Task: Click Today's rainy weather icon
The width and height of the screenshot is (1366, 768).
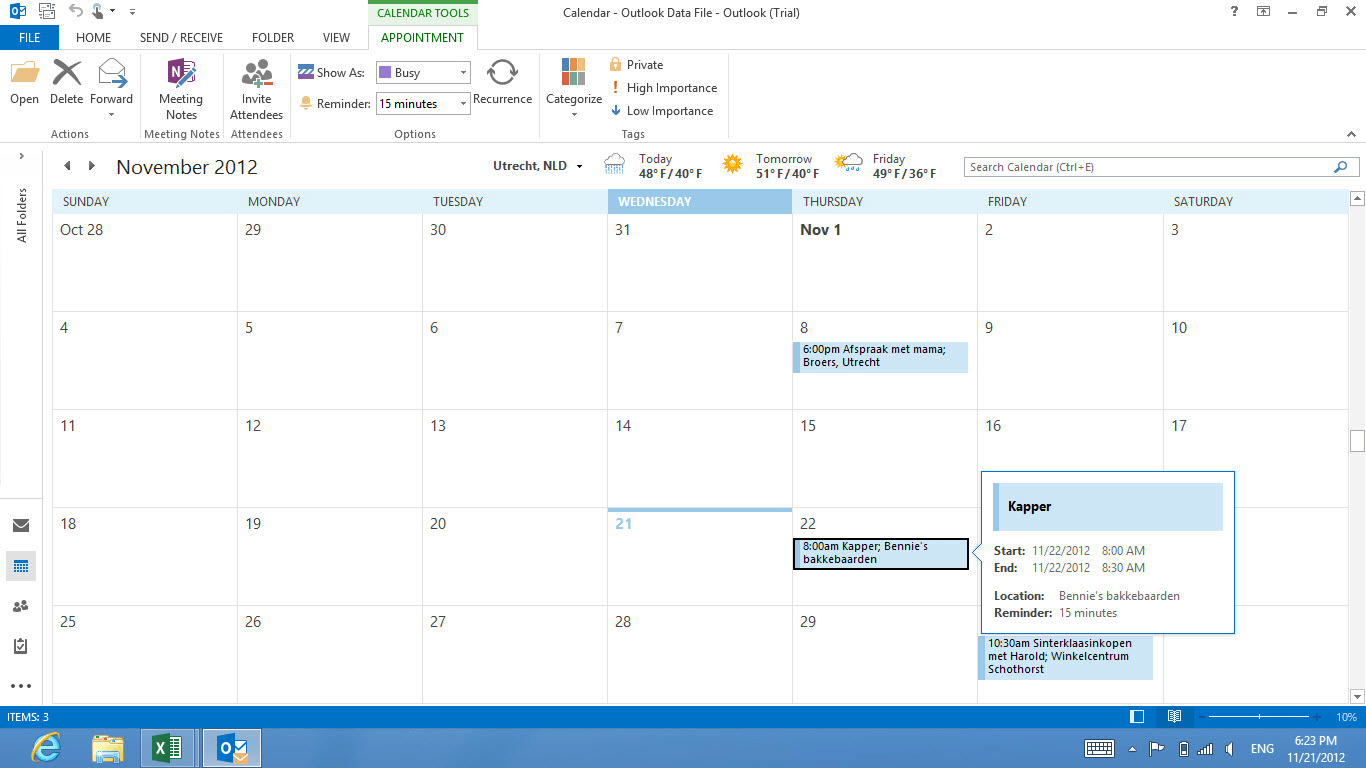Action: click(615, 164)
